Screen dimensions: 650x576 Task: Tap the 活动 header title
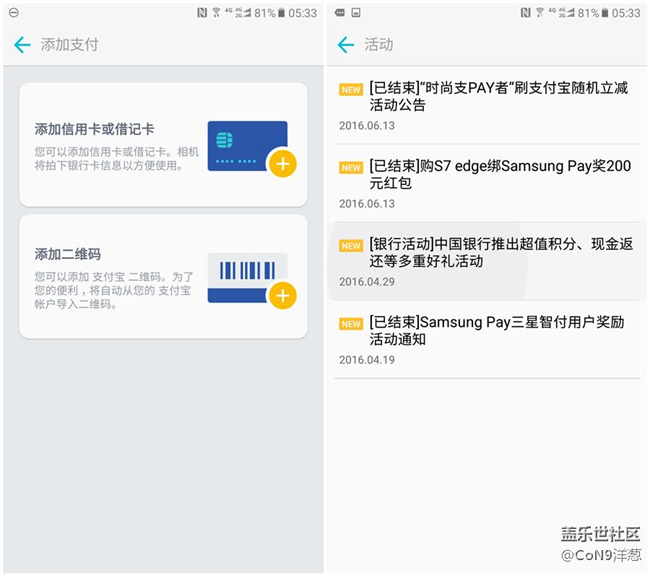(x=379, y=45)
